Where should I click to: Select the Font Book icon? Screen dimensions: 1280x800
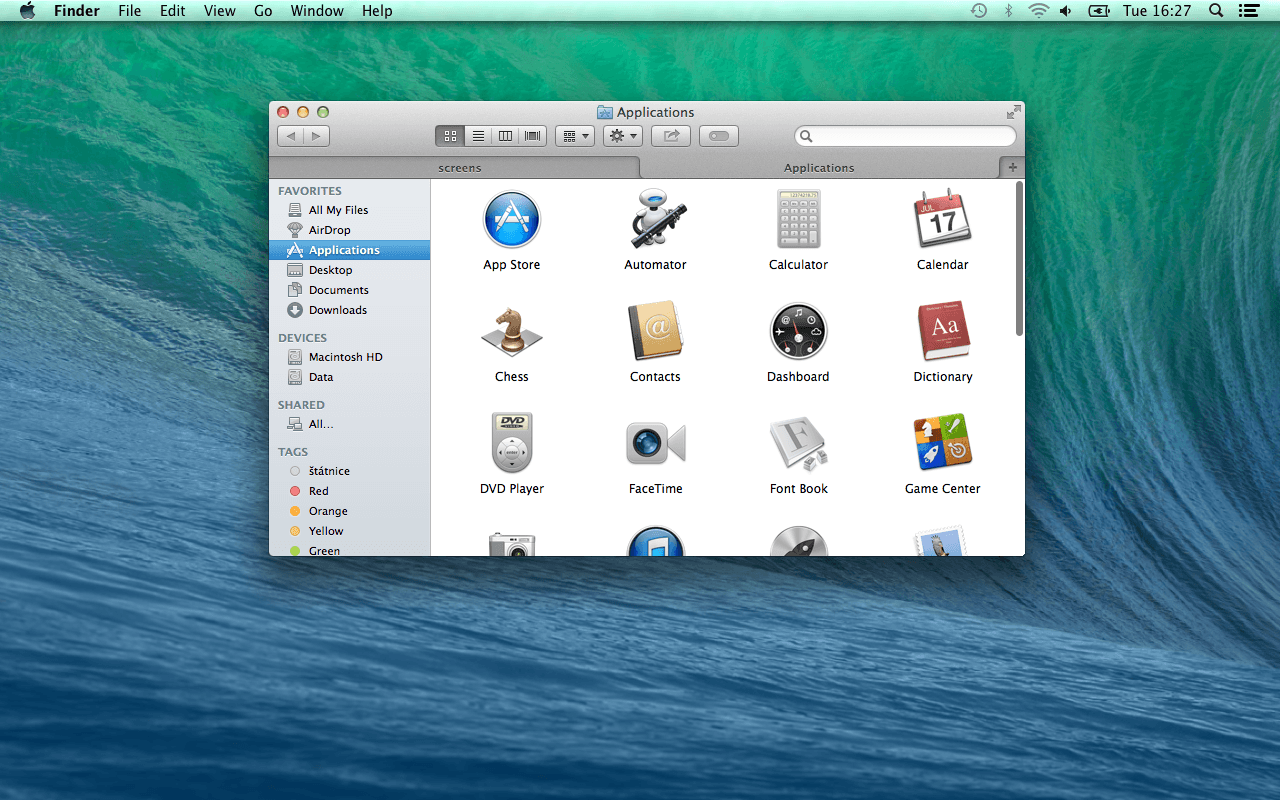tap(799, 443)
